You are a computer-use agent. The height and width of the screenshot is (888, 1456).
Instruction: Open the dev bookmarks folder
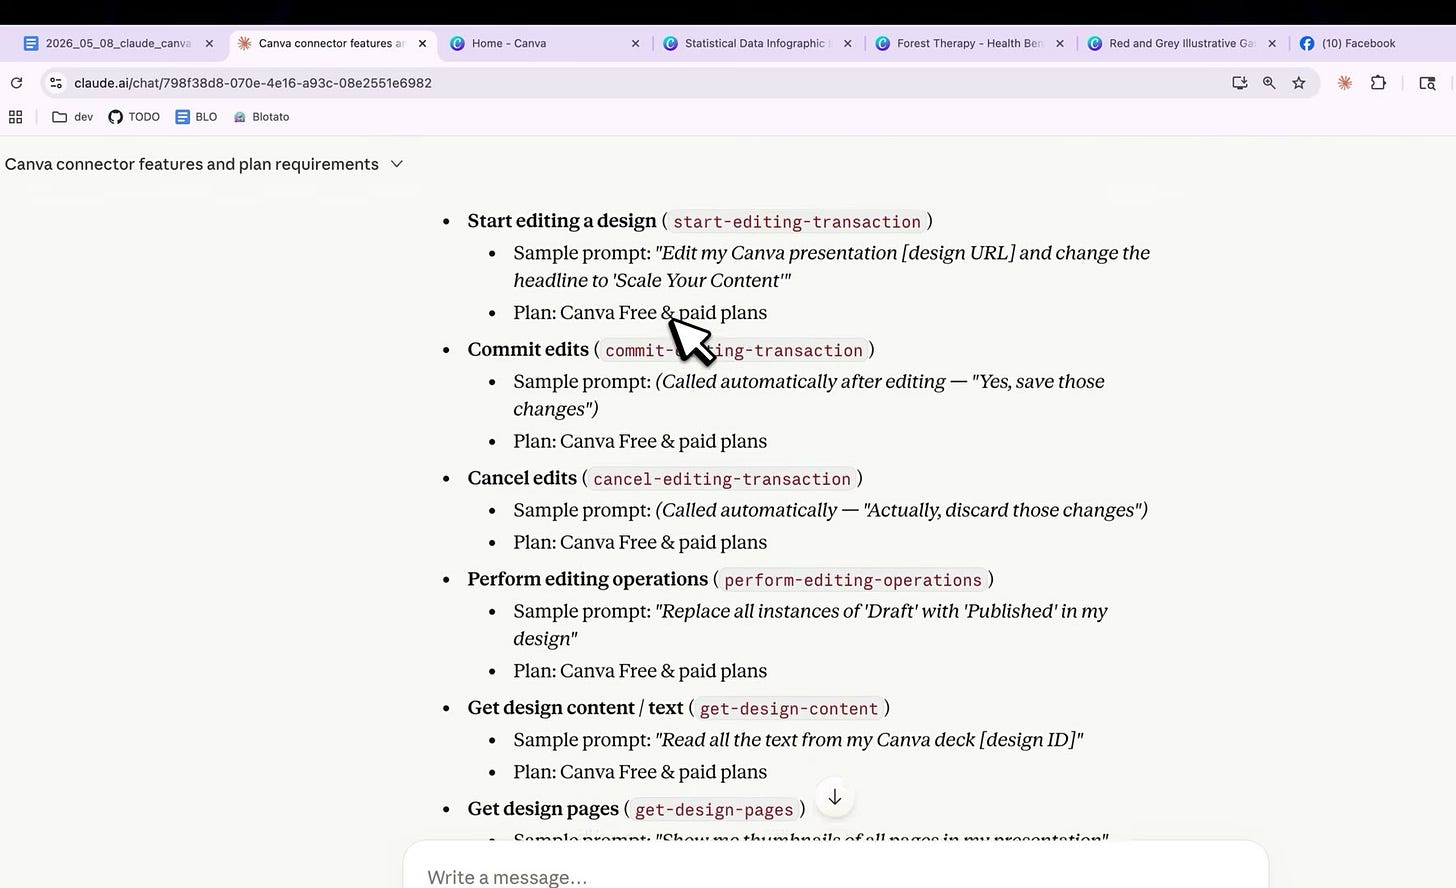point(73,117)
